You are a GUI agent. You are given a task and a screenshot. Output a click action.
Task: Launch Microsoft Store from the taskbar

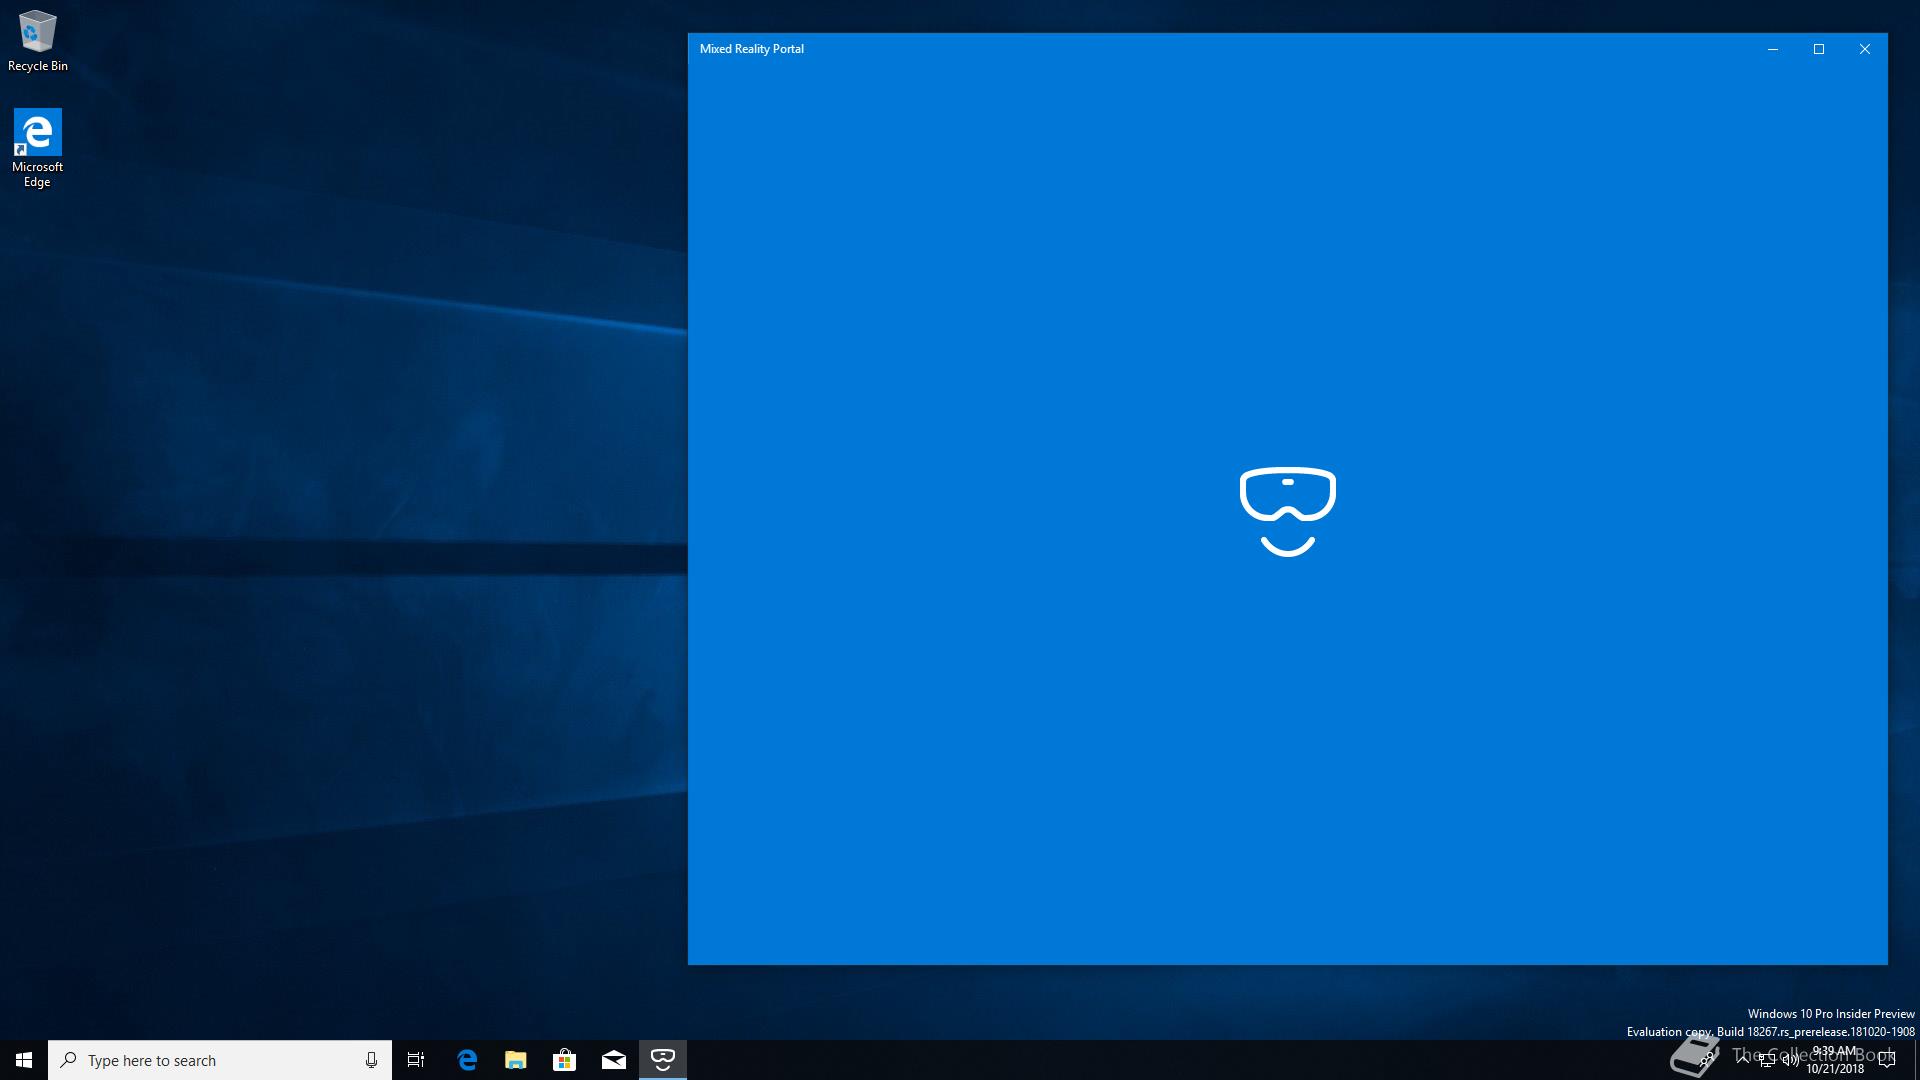[x=564, y=1060]
